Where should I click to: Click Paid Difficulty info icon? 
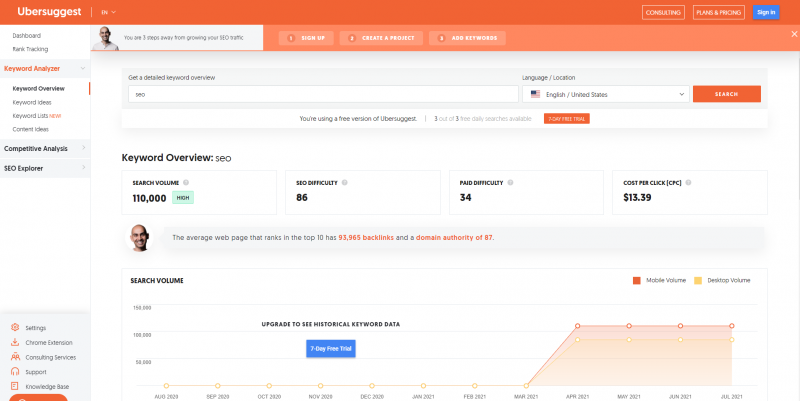510,183
